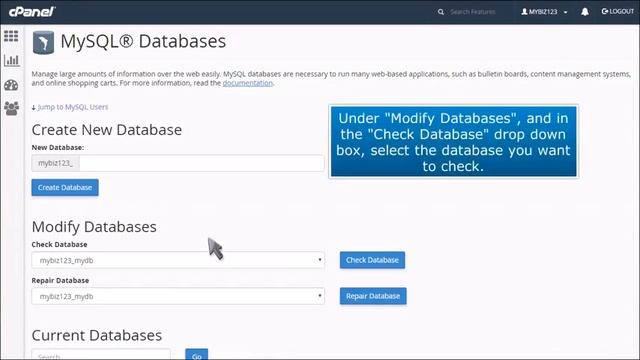The height and width of the screenshot is (360, 640).
Task: Open the Check Database dropdown
Action: (178, 260)
